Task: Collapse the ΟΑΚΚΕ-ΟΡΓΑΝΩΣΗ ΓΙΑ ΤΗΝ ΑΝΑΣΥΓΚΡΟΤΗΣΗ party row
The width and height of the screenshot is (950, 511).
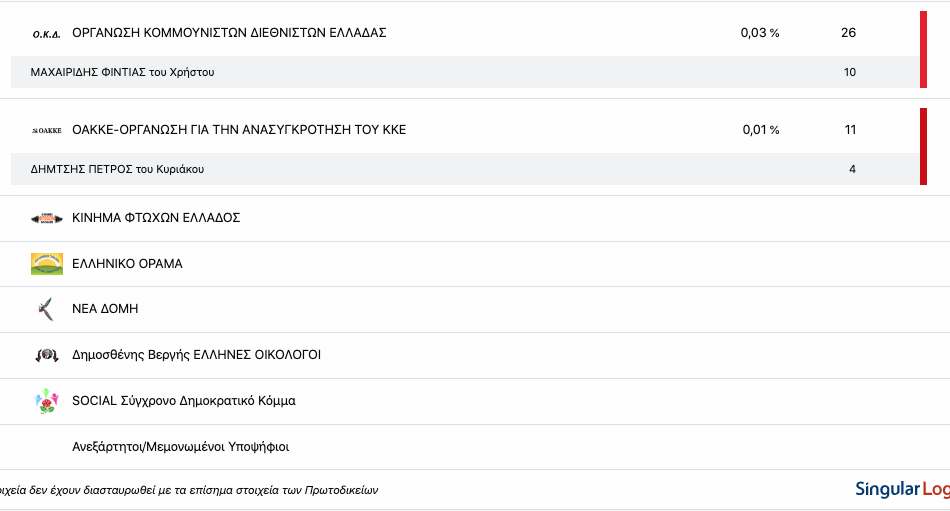Action: 459,130
